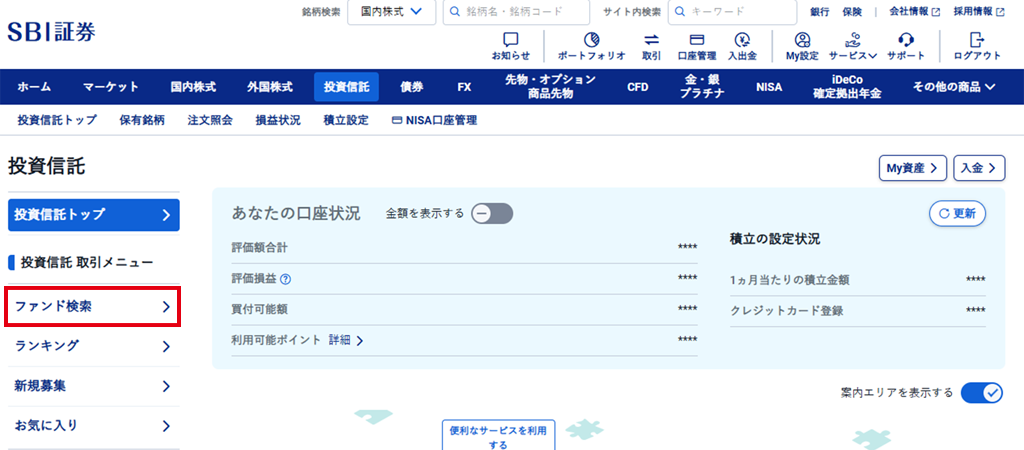Open the ポートフォリオ pie chart icon
Screen dimensions: 1024x450
591,39
